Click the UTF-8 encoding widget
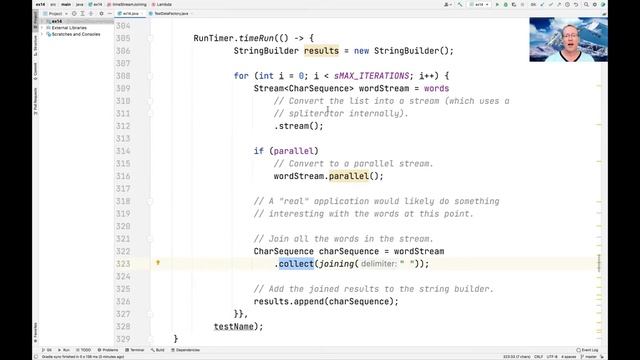This screenshot has width=640, height=360. [x=552, y=357]
